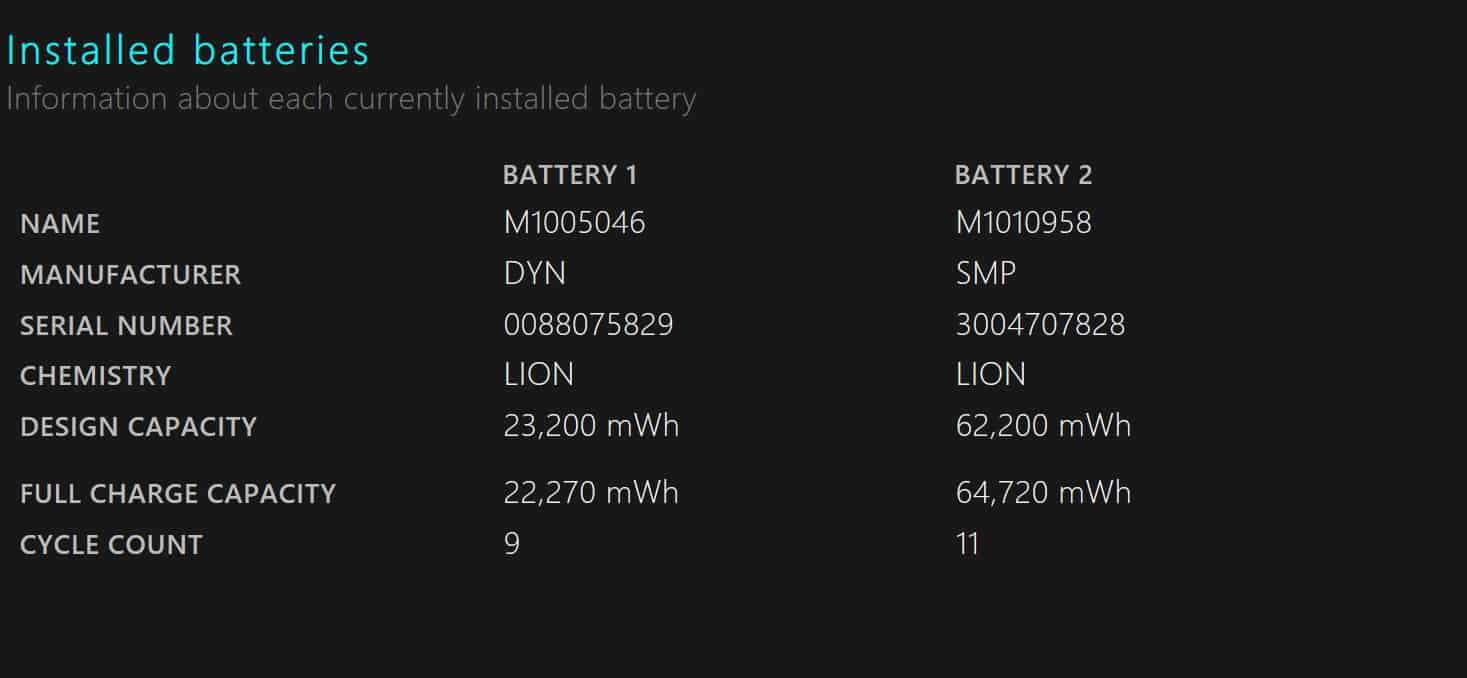This screenshot has height=678, width=1467.
Task: Select the 62,200 mWh design capacity
Action: click(x=1043, y=425)
